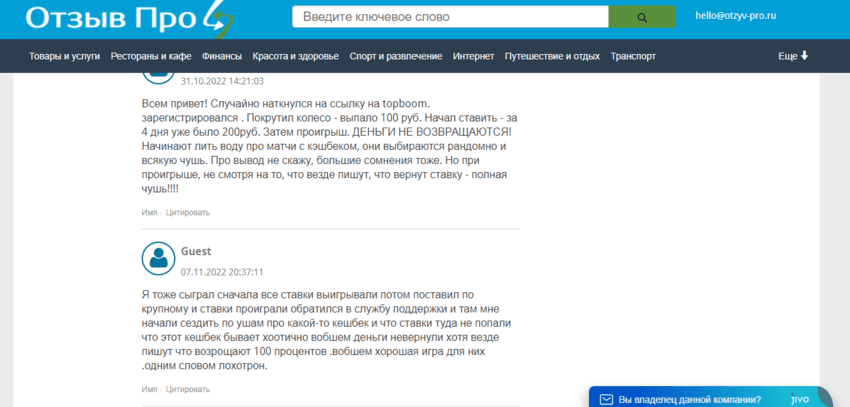
Task: Click the review text starting with Всем привет
Action: 330,146
